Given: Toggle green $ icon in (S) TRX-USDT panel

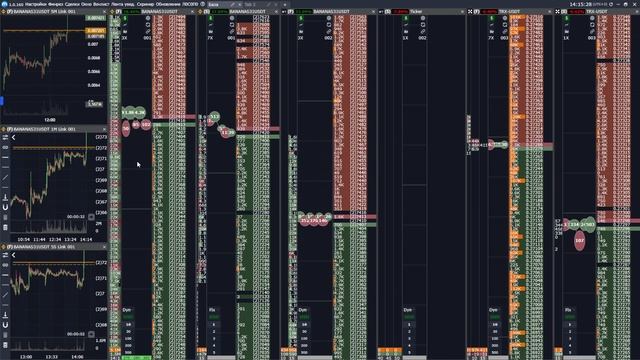Looking at the screenshot, I should 567,18.
